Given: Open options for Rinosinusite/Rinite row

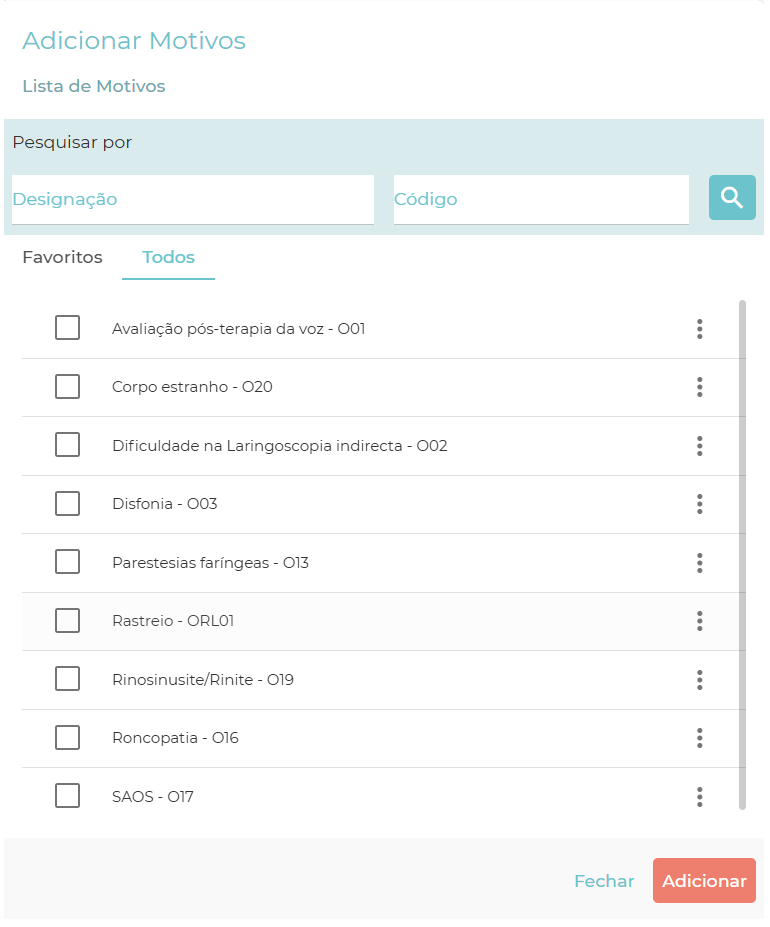Looking at the screenshot, I should (x=700, y=680).
